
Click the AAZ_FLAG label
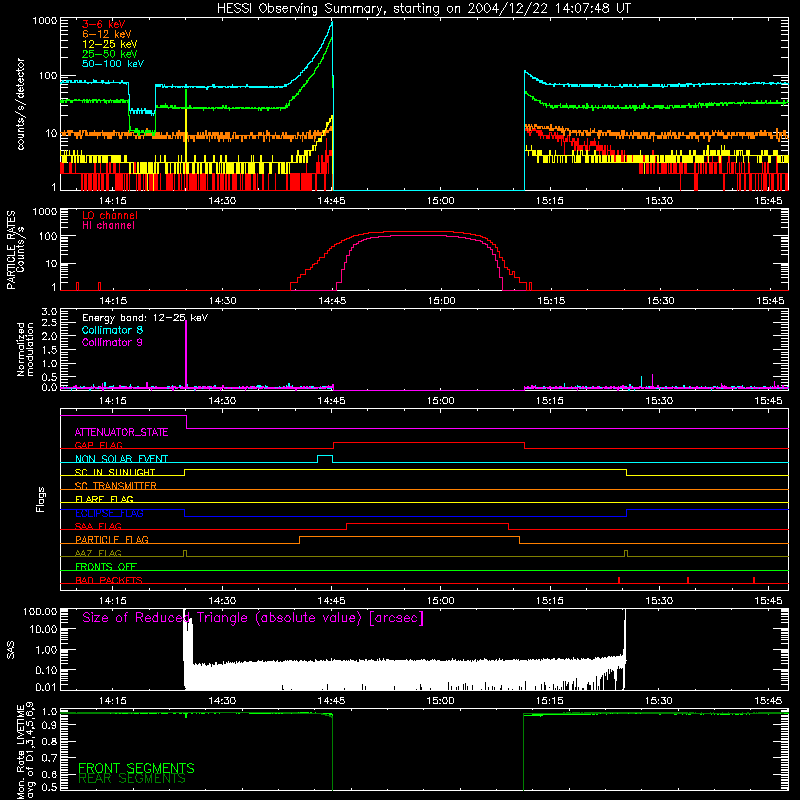coord(98,553)
